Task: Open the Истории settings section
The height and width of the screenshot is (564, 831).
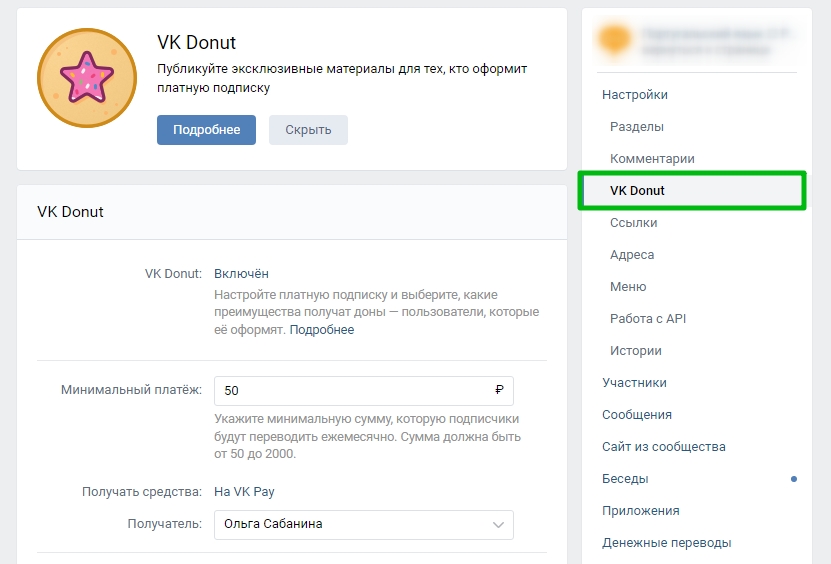Action: [635, 351]
